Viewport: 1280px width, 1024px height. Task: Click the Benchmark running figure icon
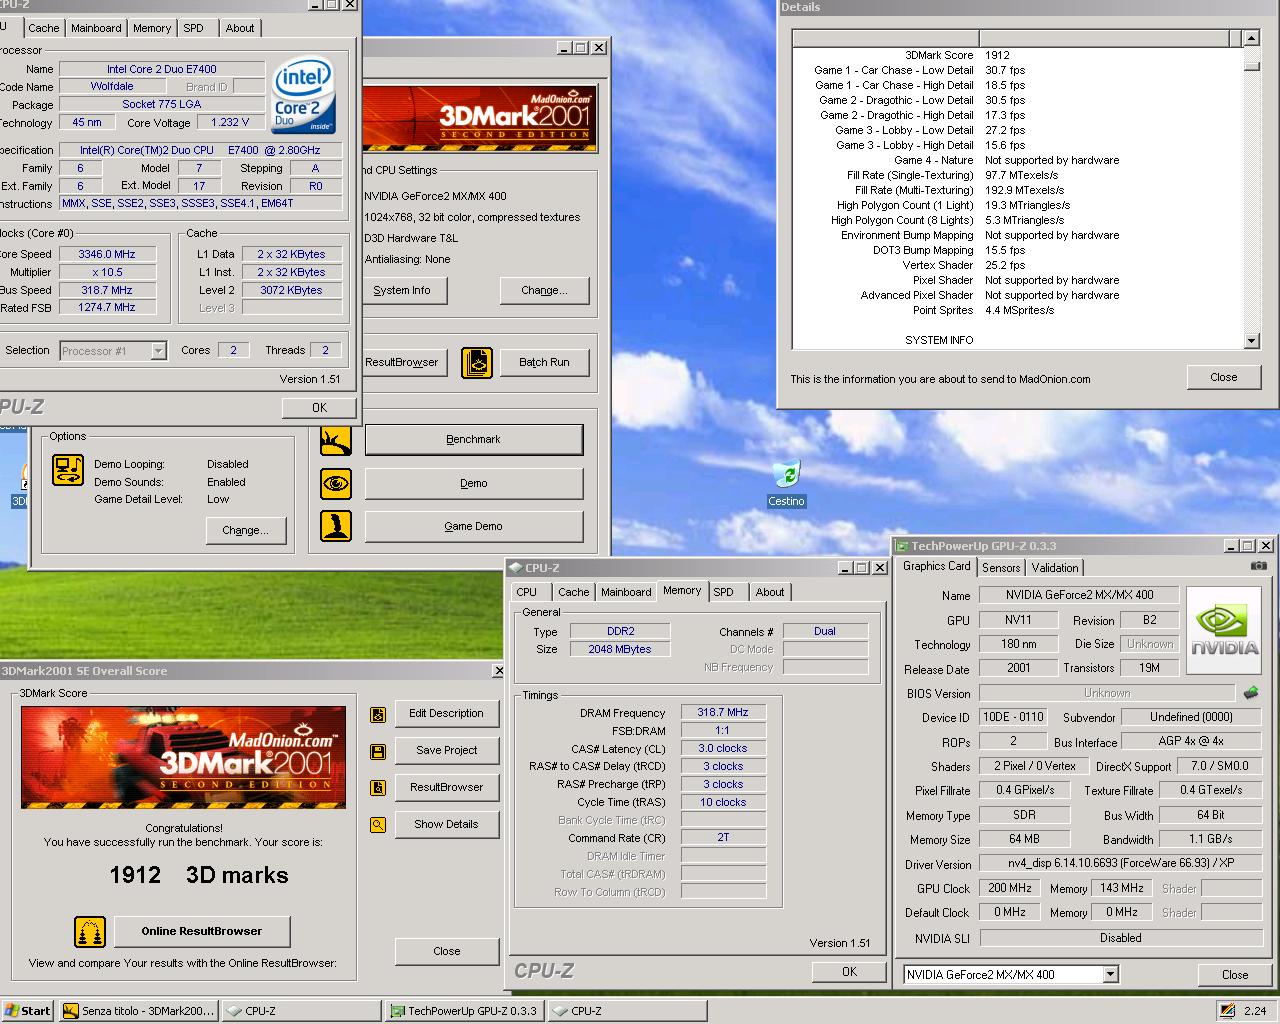click(x=336, y=440)
